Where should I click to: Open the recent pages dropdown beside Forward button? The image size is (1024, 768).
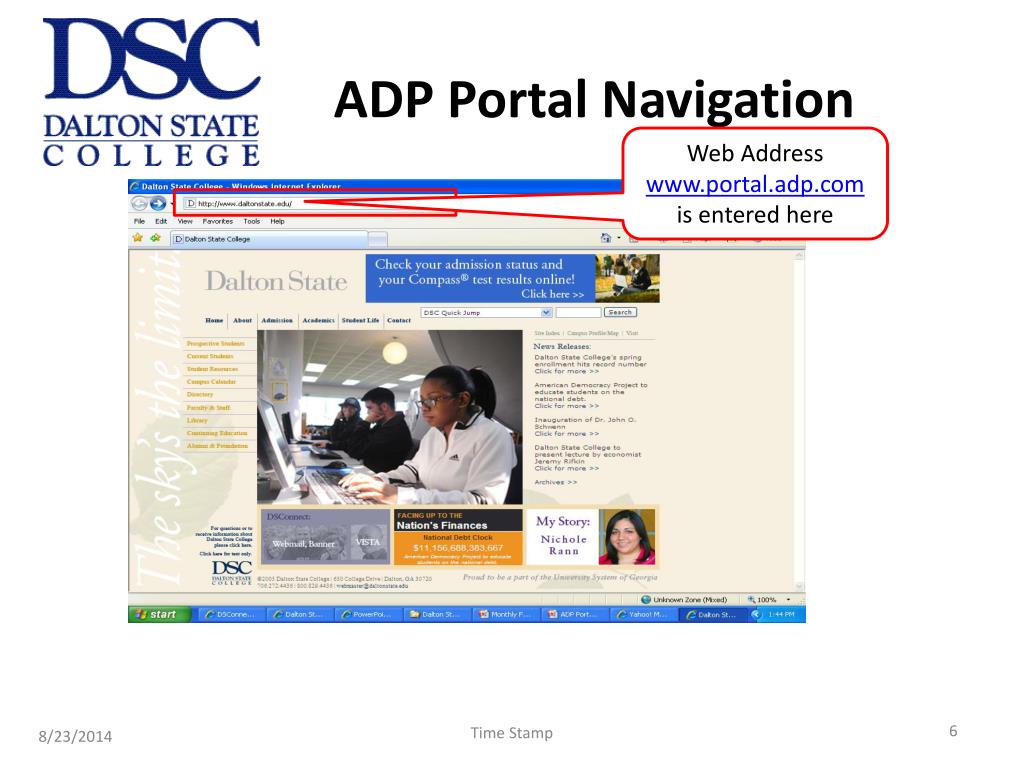pyautogui.click(x=171, y=204)
